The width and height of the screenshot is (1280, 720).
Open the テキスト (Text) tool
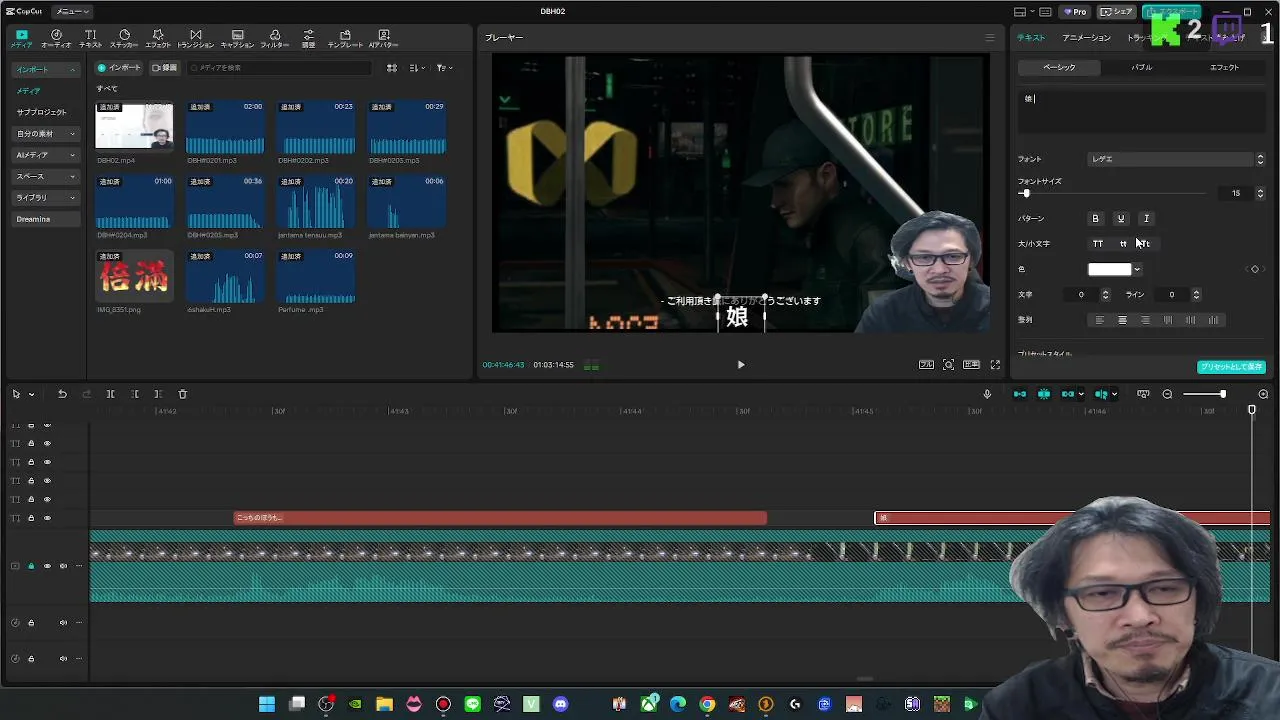(90, 39)
